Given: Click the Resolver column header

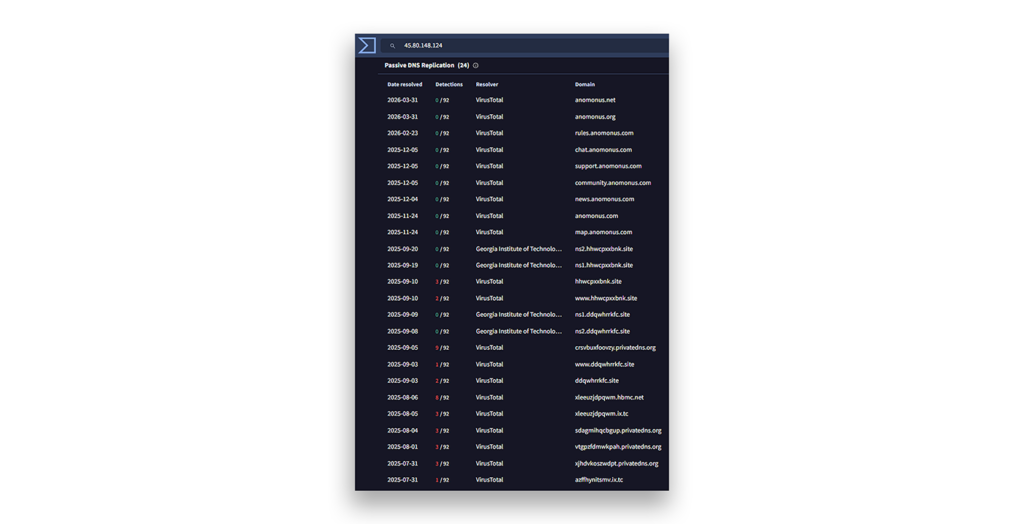Looking at the screenshot, I should (x=487, y=84).
